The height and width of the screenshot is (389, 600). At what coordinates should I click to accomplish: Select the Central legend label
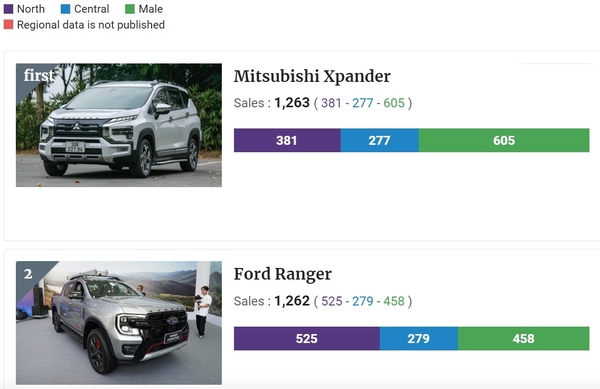point(91,9)
